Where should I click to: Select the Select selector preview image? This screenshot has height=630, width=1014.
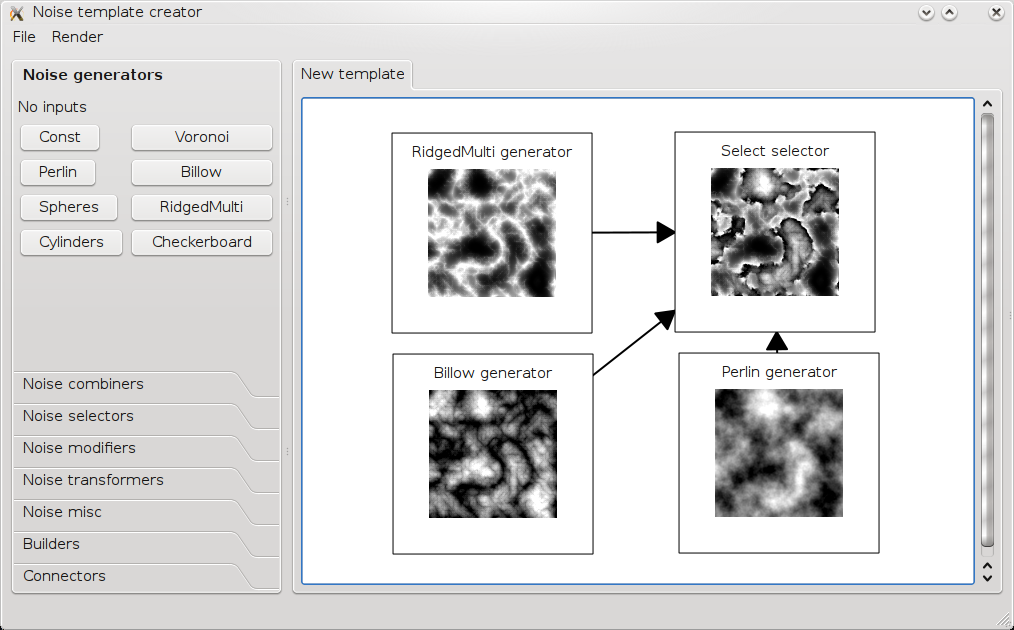774,232
